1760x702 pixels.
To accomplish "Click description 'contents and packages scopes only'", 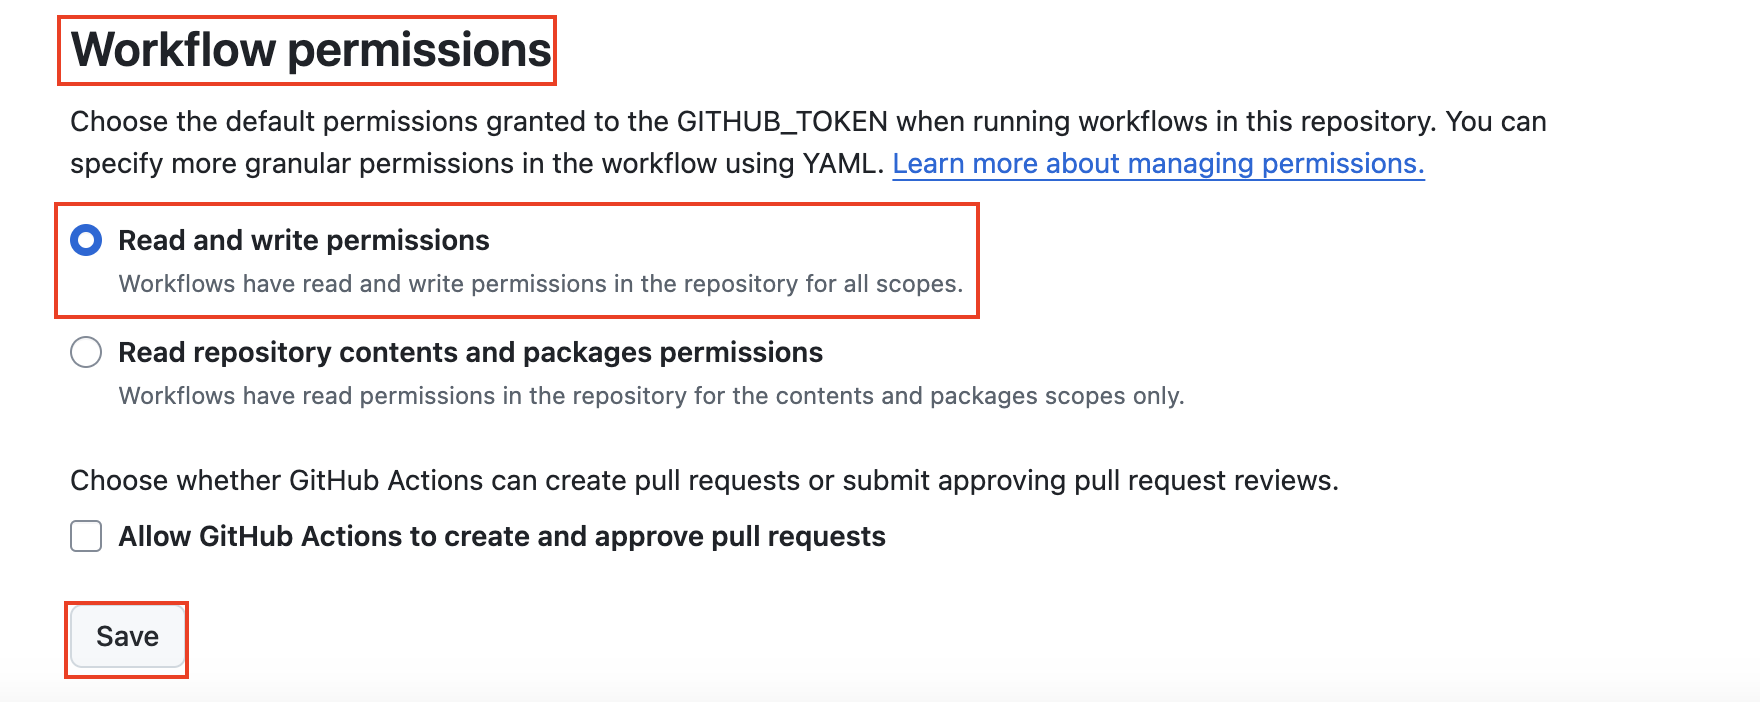I will 651,396.
